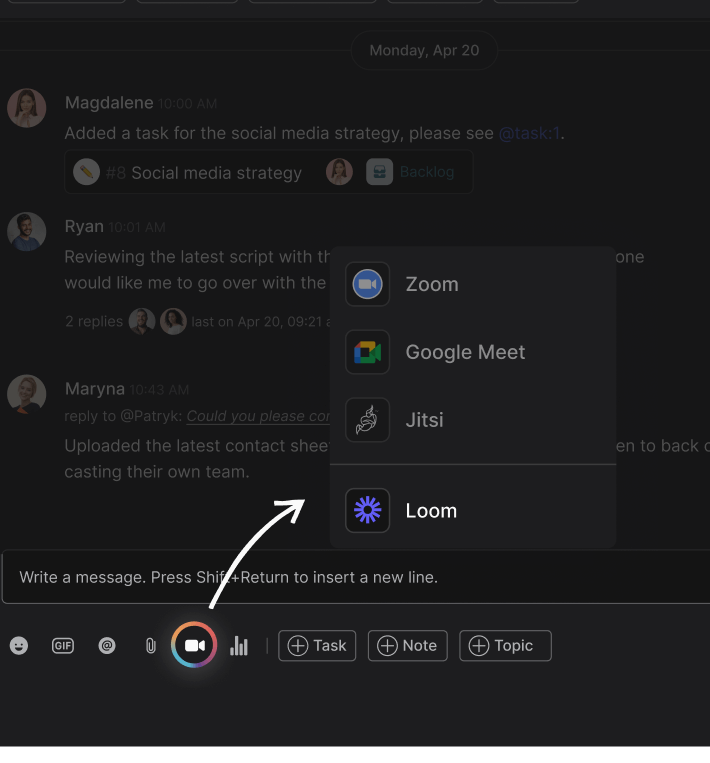Viewport: 710px width, 763px height.
Task: Add a new Topic from message toolbar
Action: pos(505,646)
